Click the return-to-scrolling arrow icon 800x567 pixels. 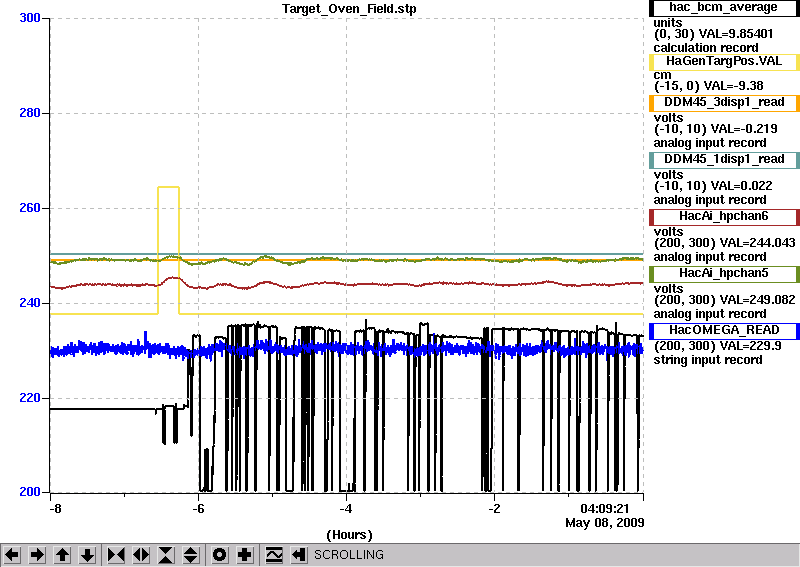coord(298,555)
